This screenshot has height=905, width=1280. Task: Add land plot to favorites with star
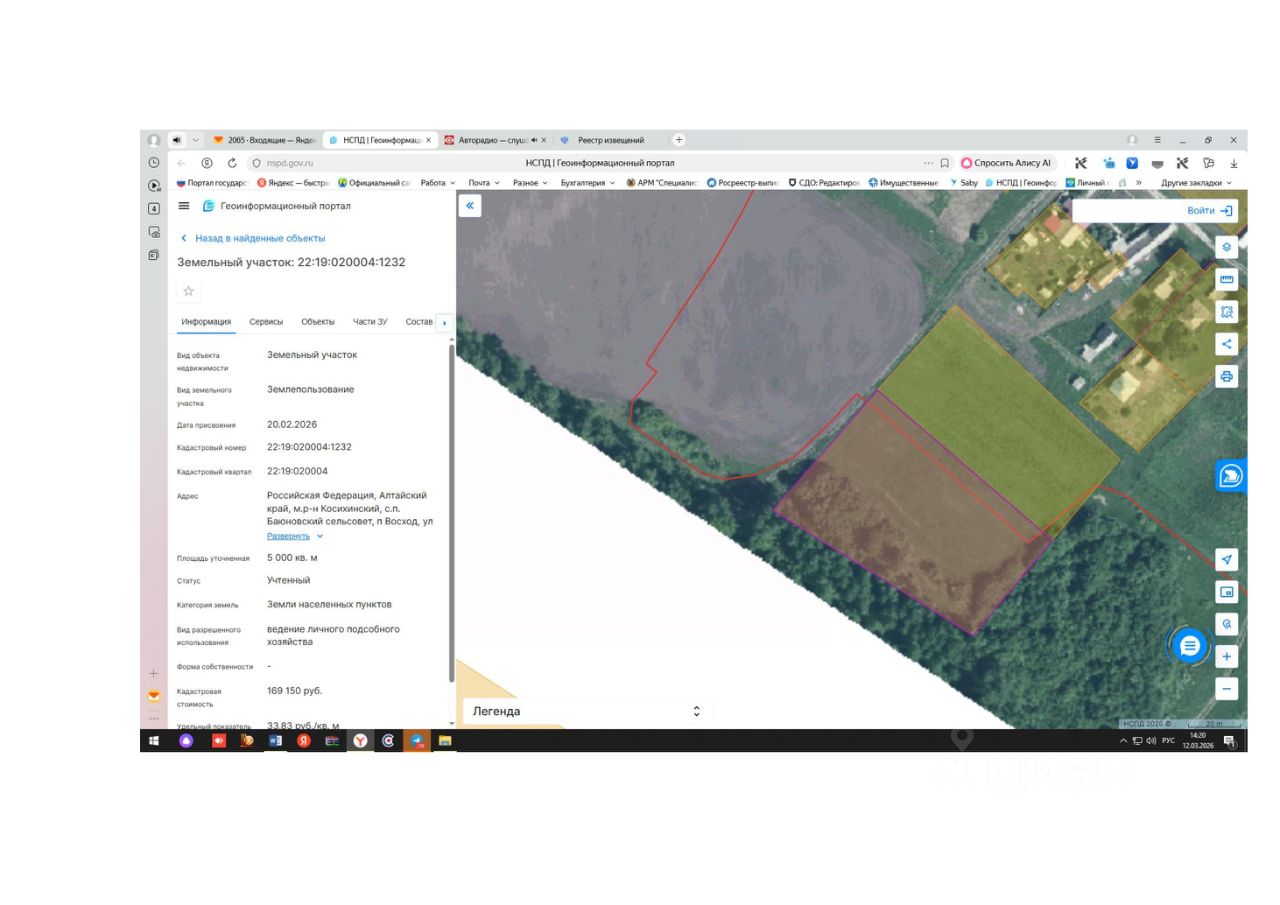click(x=188, y=291)
